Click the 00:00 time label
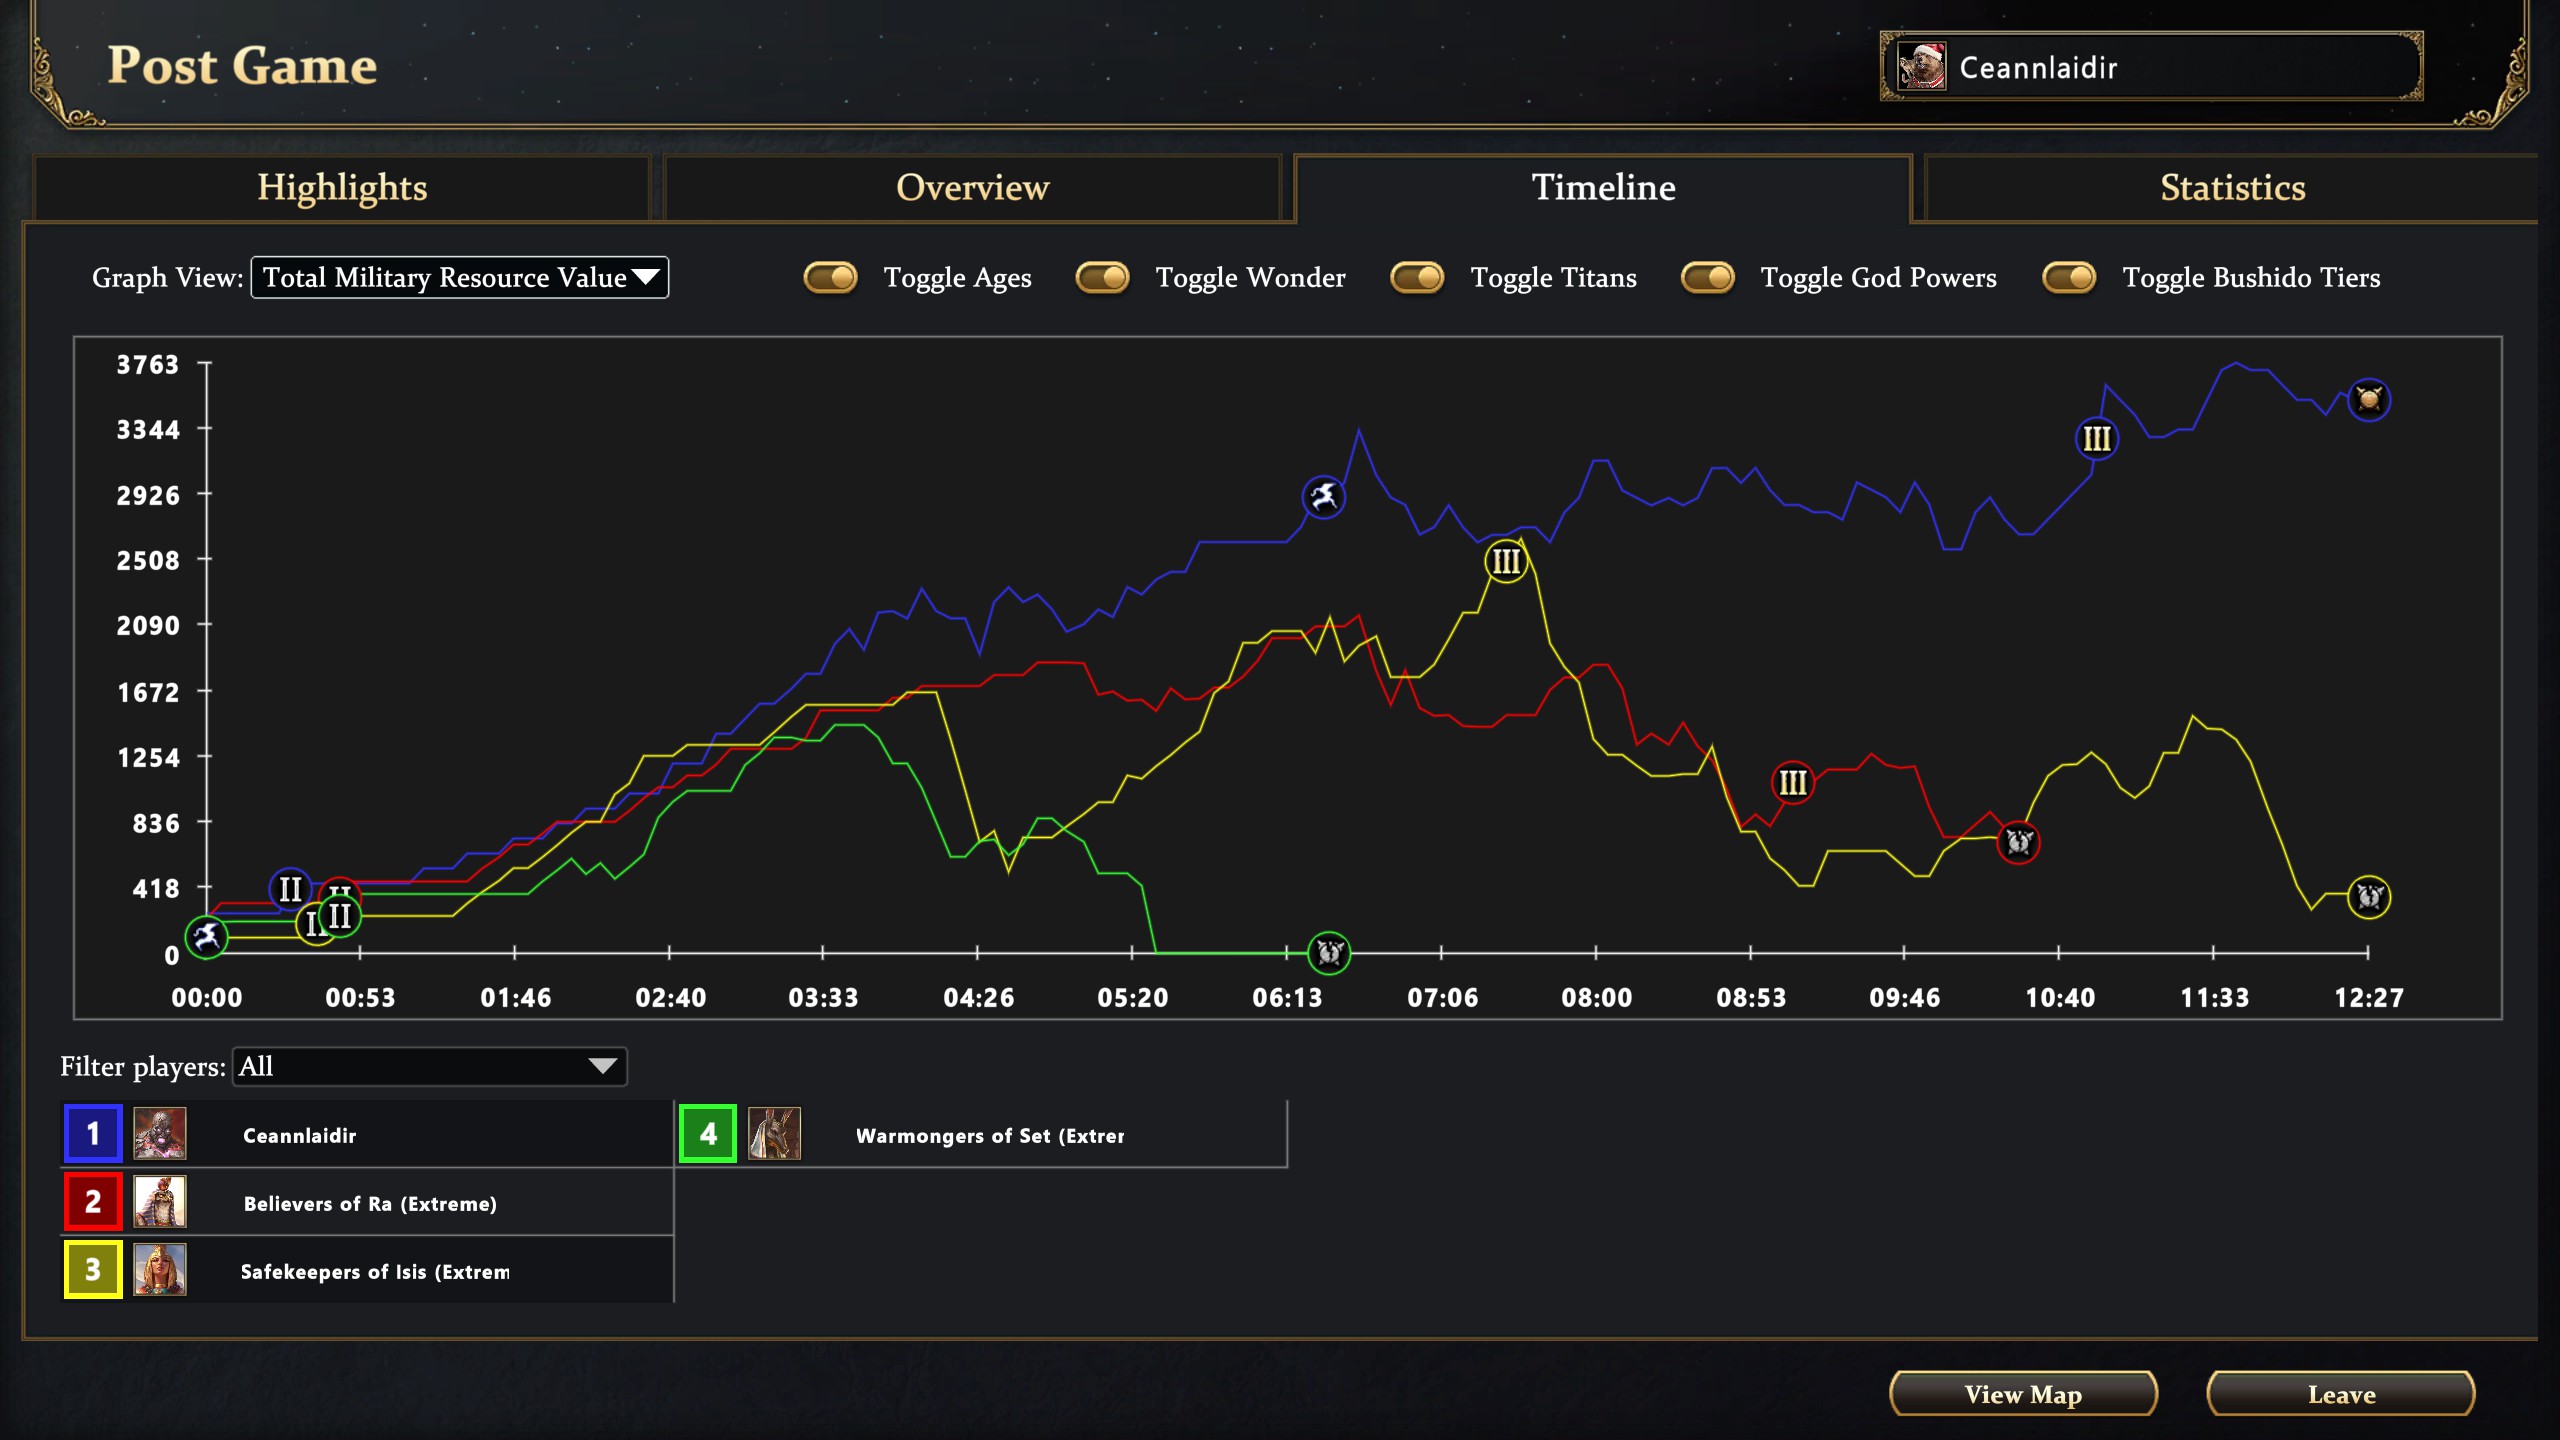2560x1440 pixels. (207, 998)
